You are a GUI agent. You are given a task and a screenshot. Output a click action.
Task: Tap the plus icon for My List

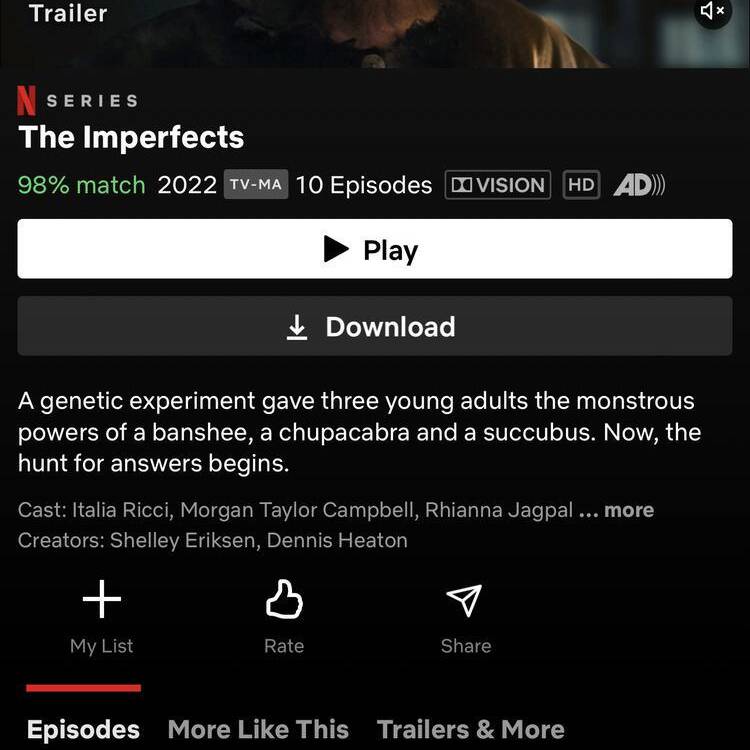pos(101,599)
